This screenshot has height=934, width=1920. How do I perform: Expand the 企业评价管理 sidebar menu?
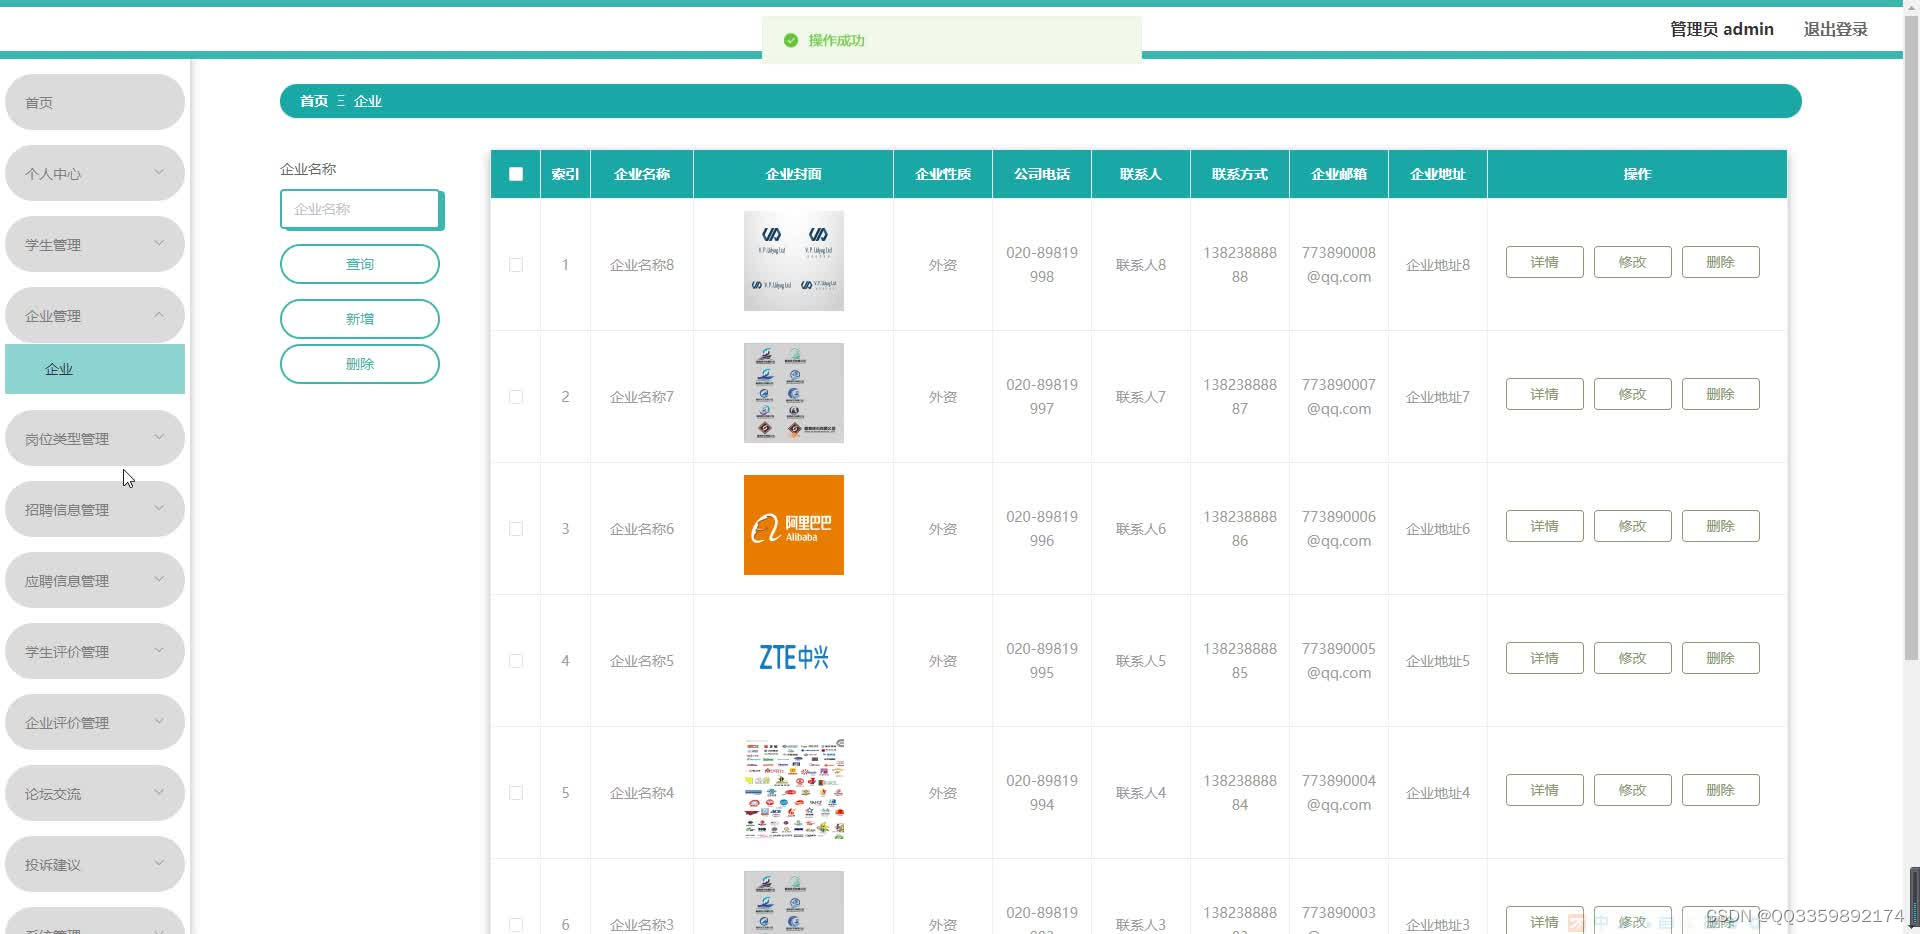(x=95, y=722)
